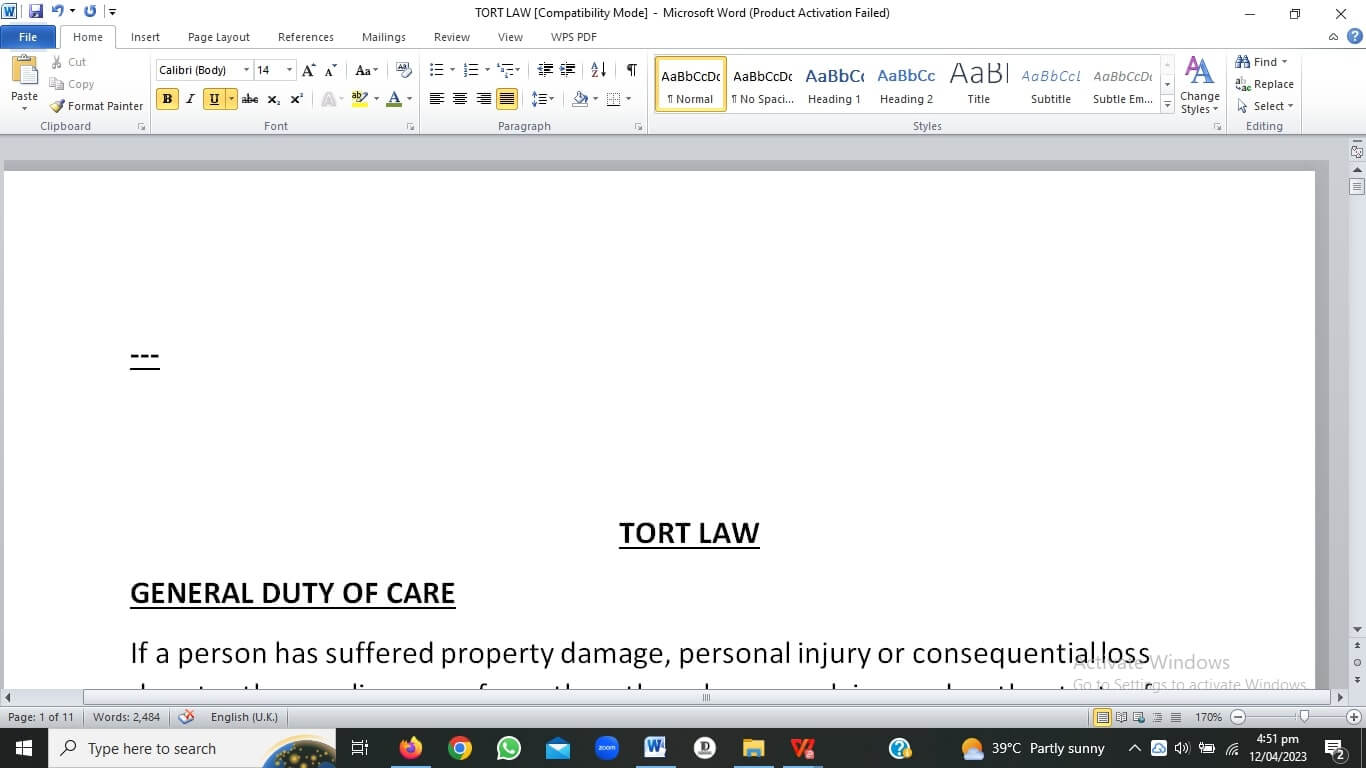The height and width of the screenshot is (768, 1366).
Task: Toggle Underline formatting
Action: point(214,99)
